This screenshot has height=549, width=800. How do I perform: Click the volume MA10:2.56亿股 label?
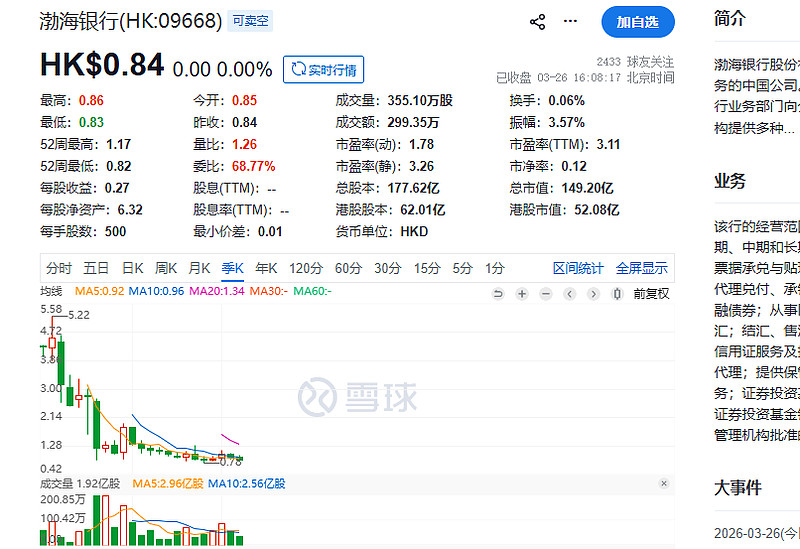pyautogui.click(x=246, y=483)
